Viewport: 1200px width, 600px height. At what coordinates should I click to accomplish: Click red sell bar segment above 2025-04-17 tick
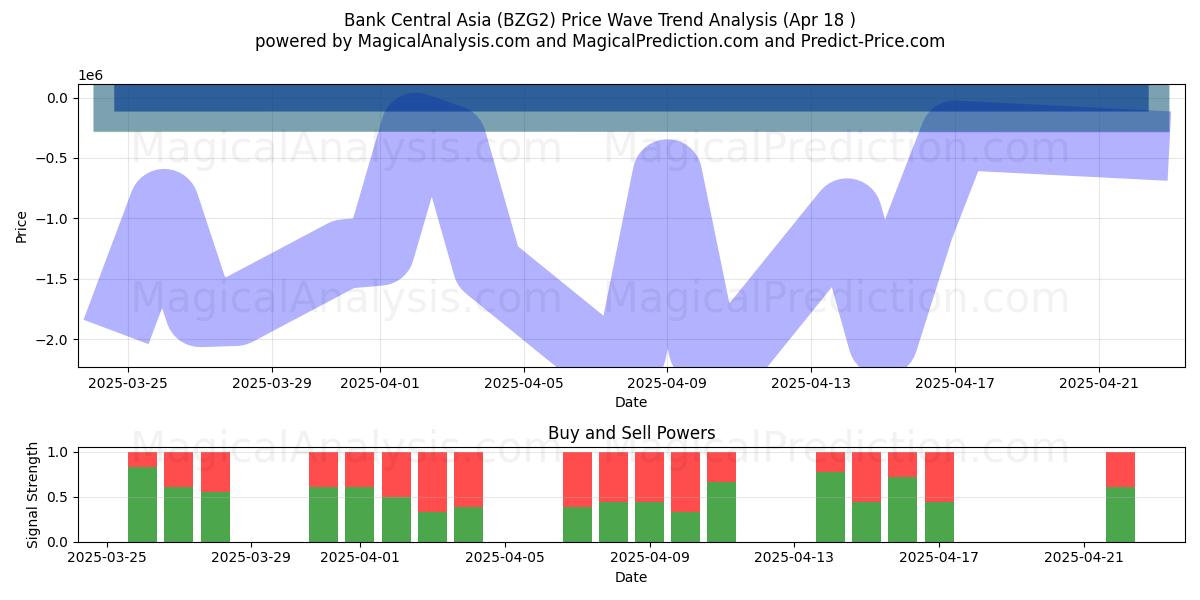[939, 477]
